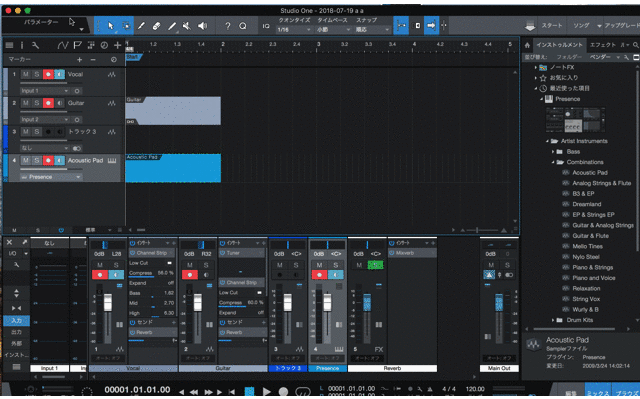Open the quantize 1/16 dropdown
This screenshot has height=399, width=640.
(x=294, y=30)
